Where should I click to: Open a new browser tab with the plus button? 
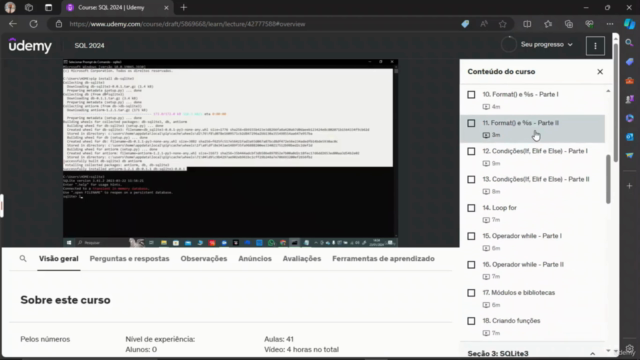(184, 7)
